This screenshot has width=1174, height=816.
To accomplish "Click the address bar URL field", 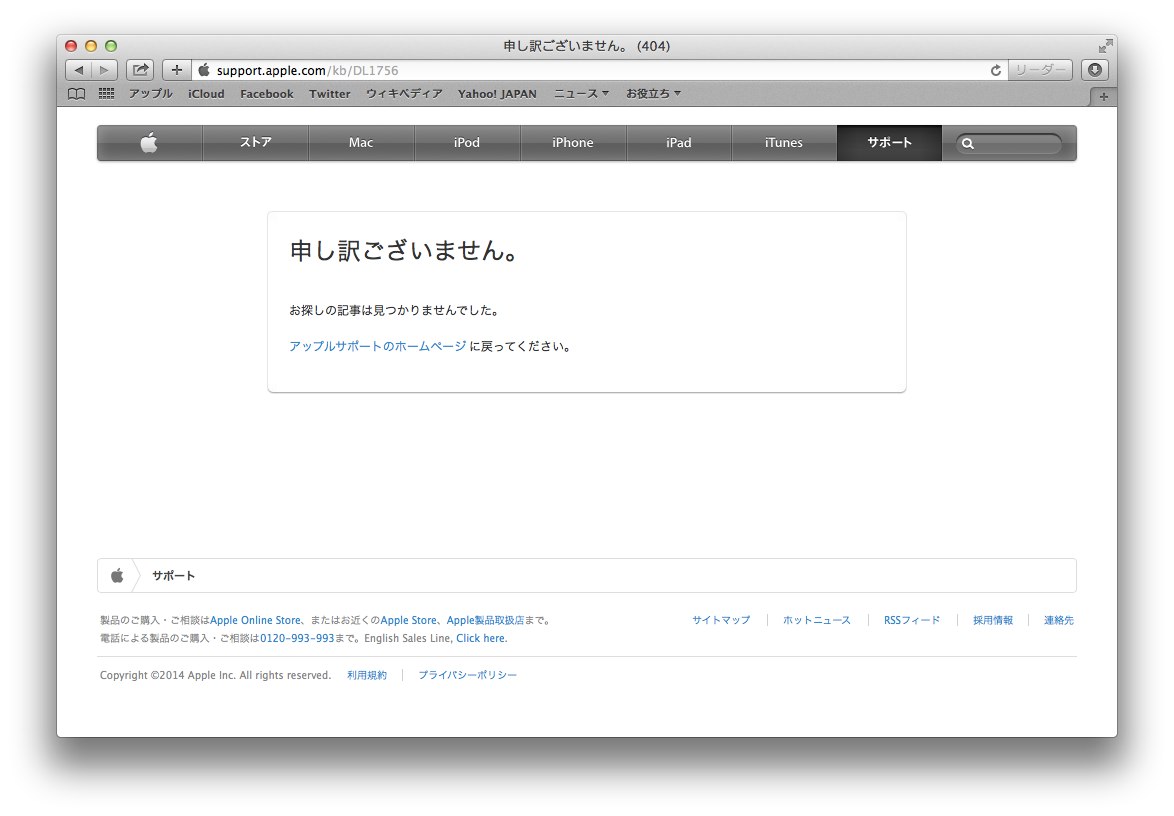I will 599,70.
